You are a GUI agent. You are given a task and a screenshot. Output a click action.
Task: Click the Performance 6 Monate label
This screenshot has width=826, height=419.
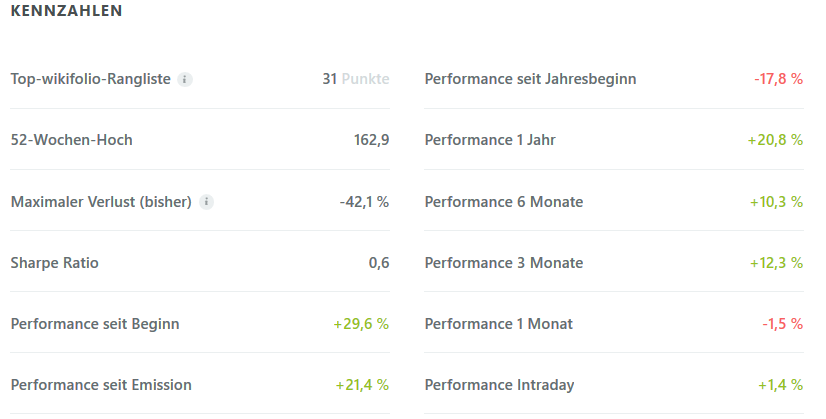[x=504, y=202]
